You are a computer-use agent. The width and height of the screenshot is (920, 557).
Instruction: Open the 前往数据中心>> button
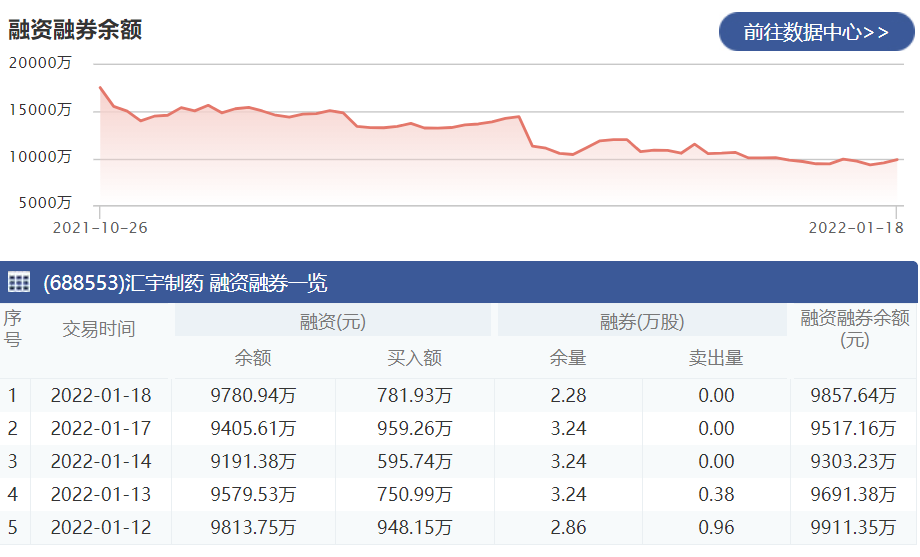coord(816,32)
